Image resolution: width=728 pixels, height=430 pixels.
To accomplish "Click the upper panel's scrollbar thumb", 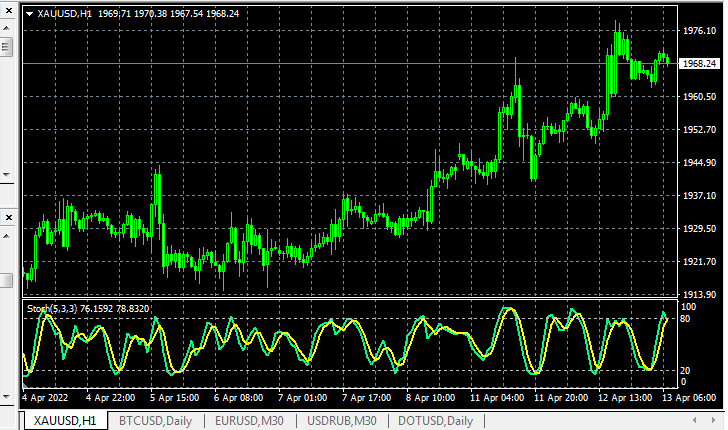I will [x=6, y=47].
